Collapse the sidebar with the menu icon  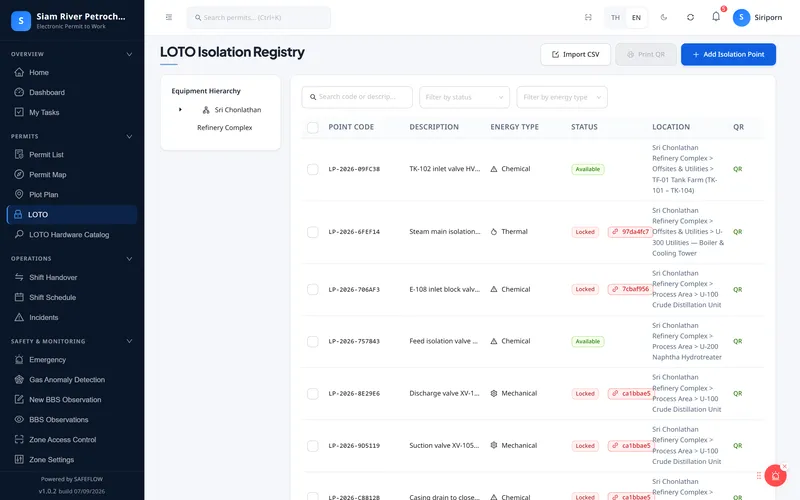[x=169, y=17]
